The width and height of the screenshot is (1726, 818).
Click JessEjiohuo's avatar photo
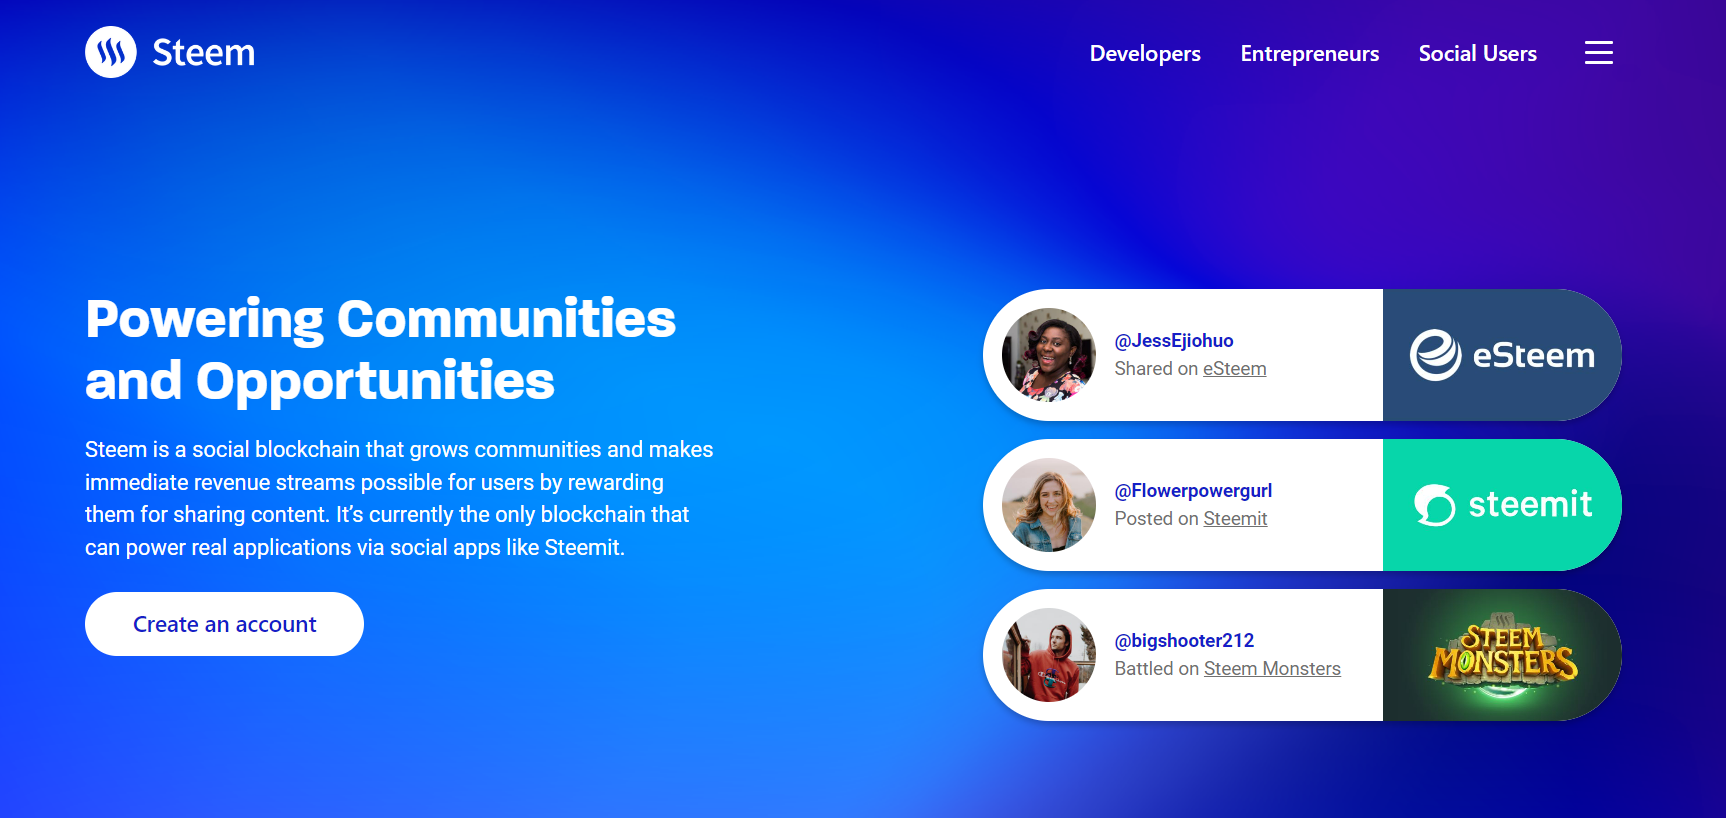click(1049, 355)
